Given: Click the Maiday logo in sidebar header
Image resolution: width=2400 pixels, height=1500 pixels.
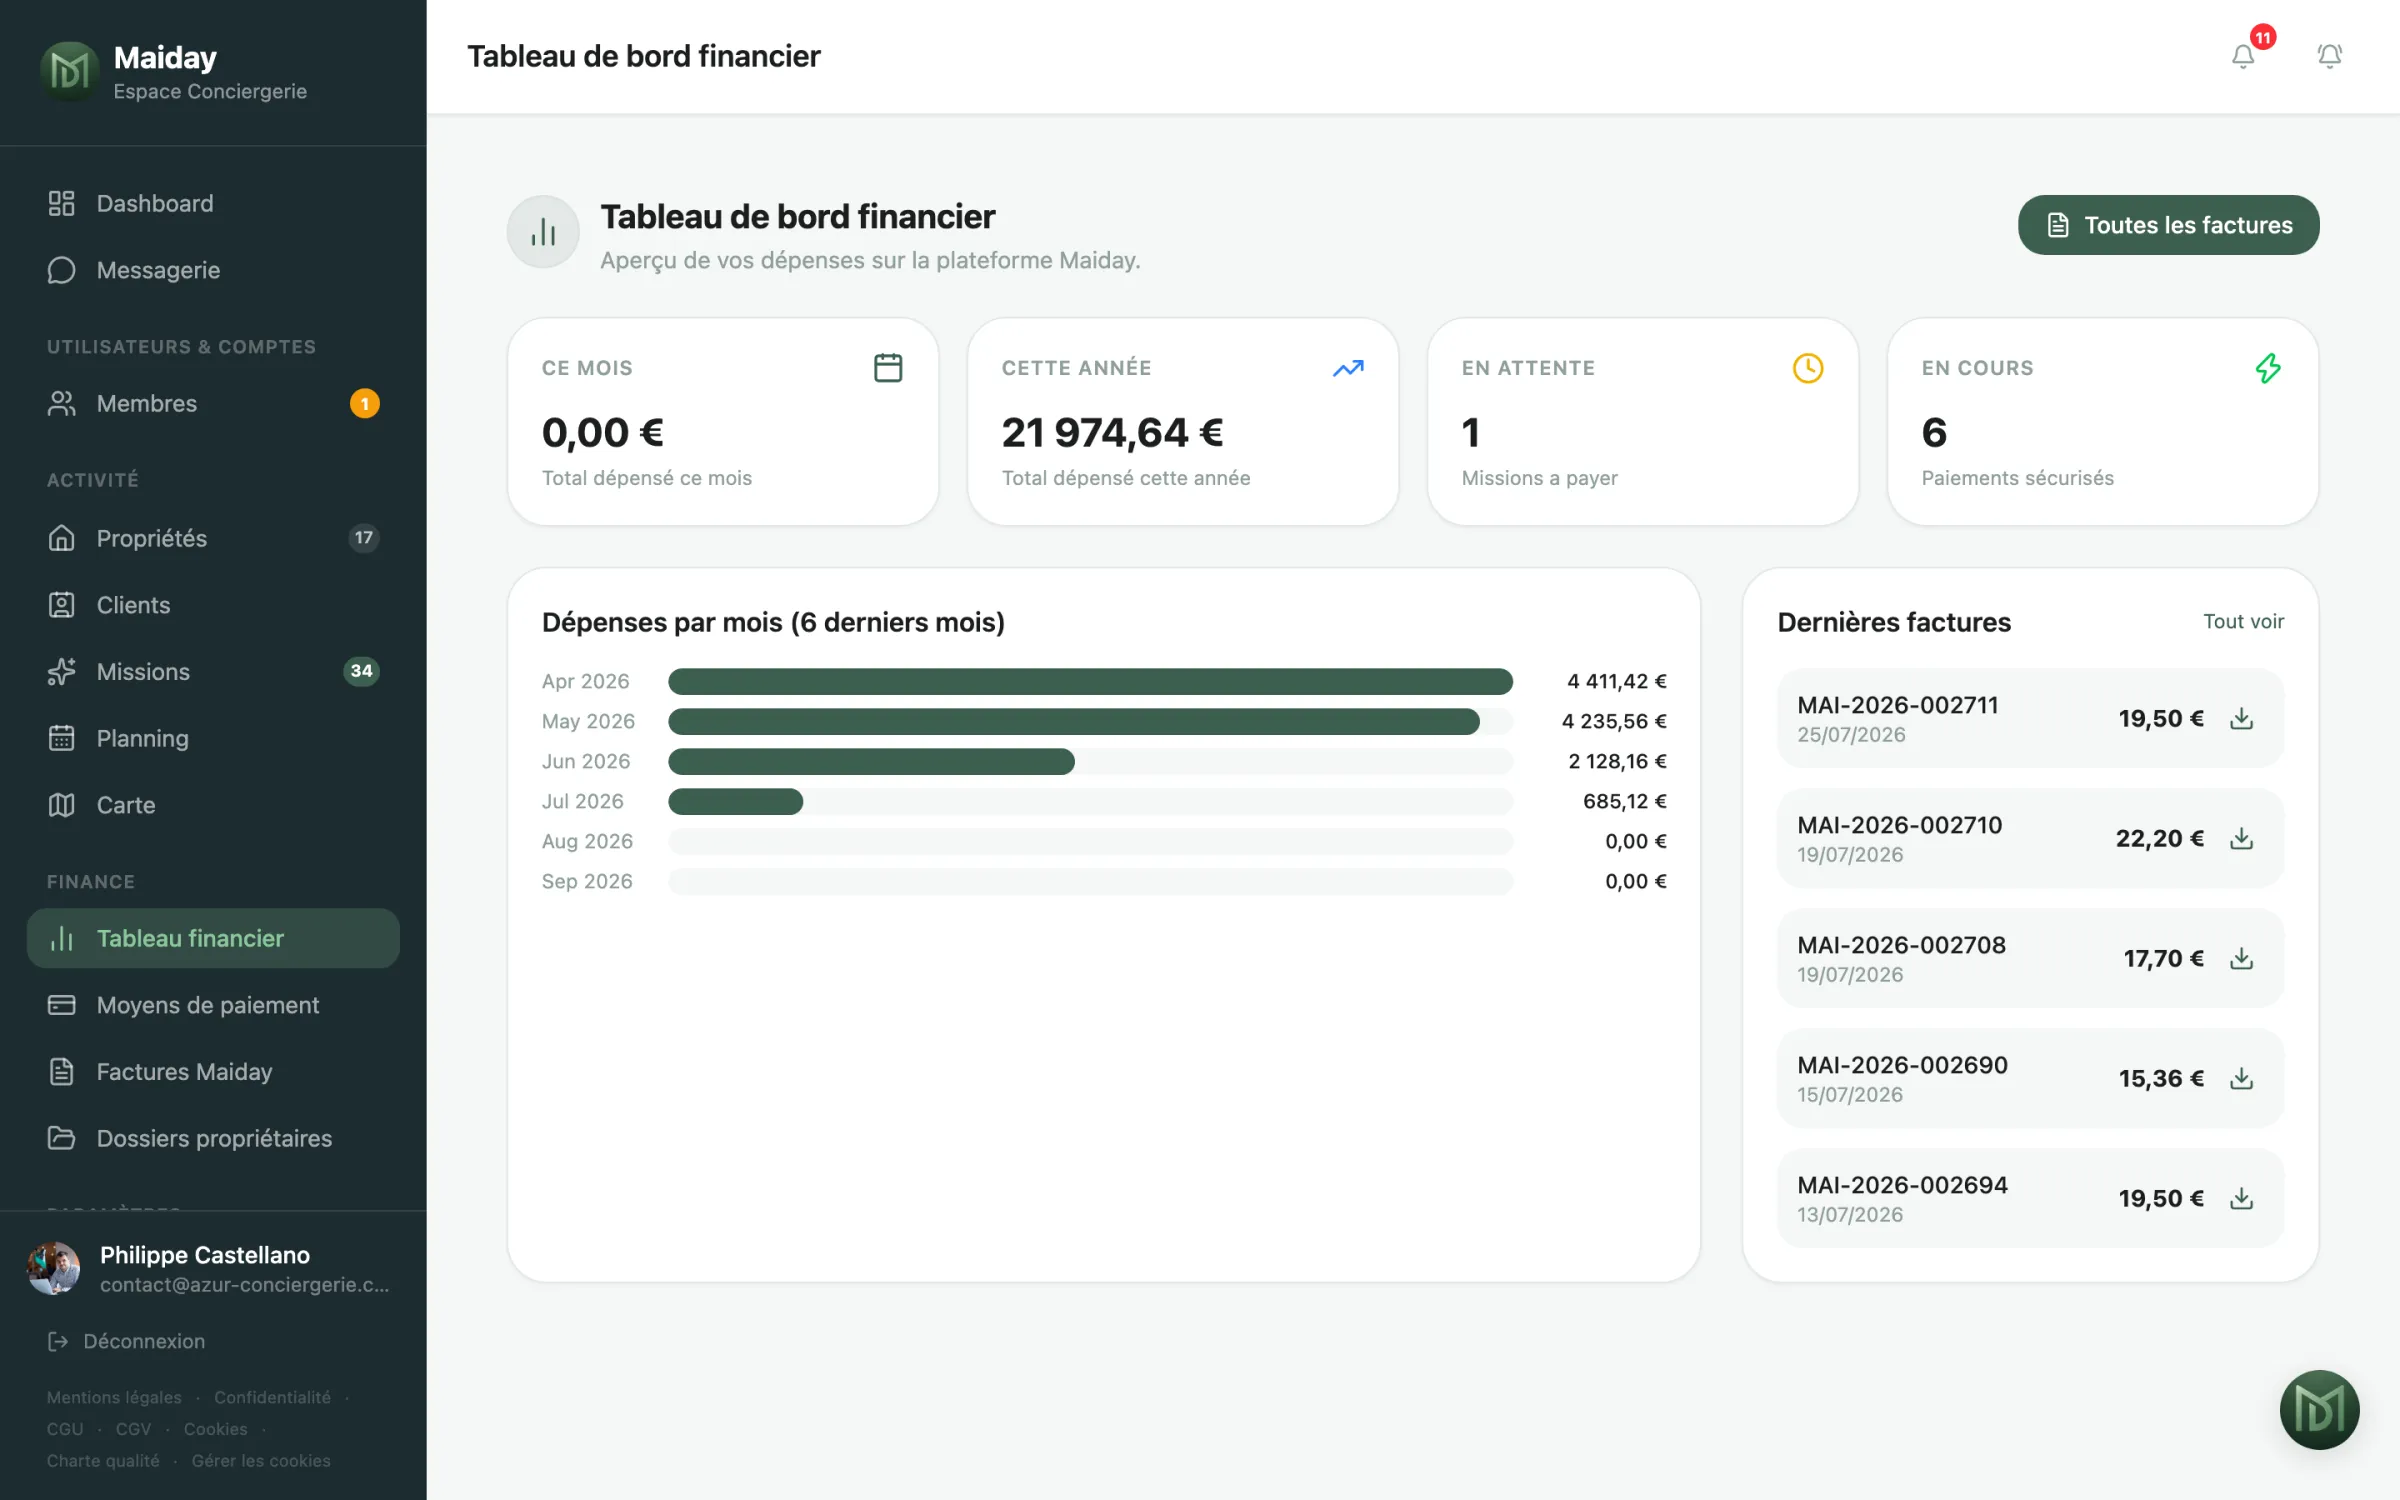Looking at the screenshot, I should point(69,71).
